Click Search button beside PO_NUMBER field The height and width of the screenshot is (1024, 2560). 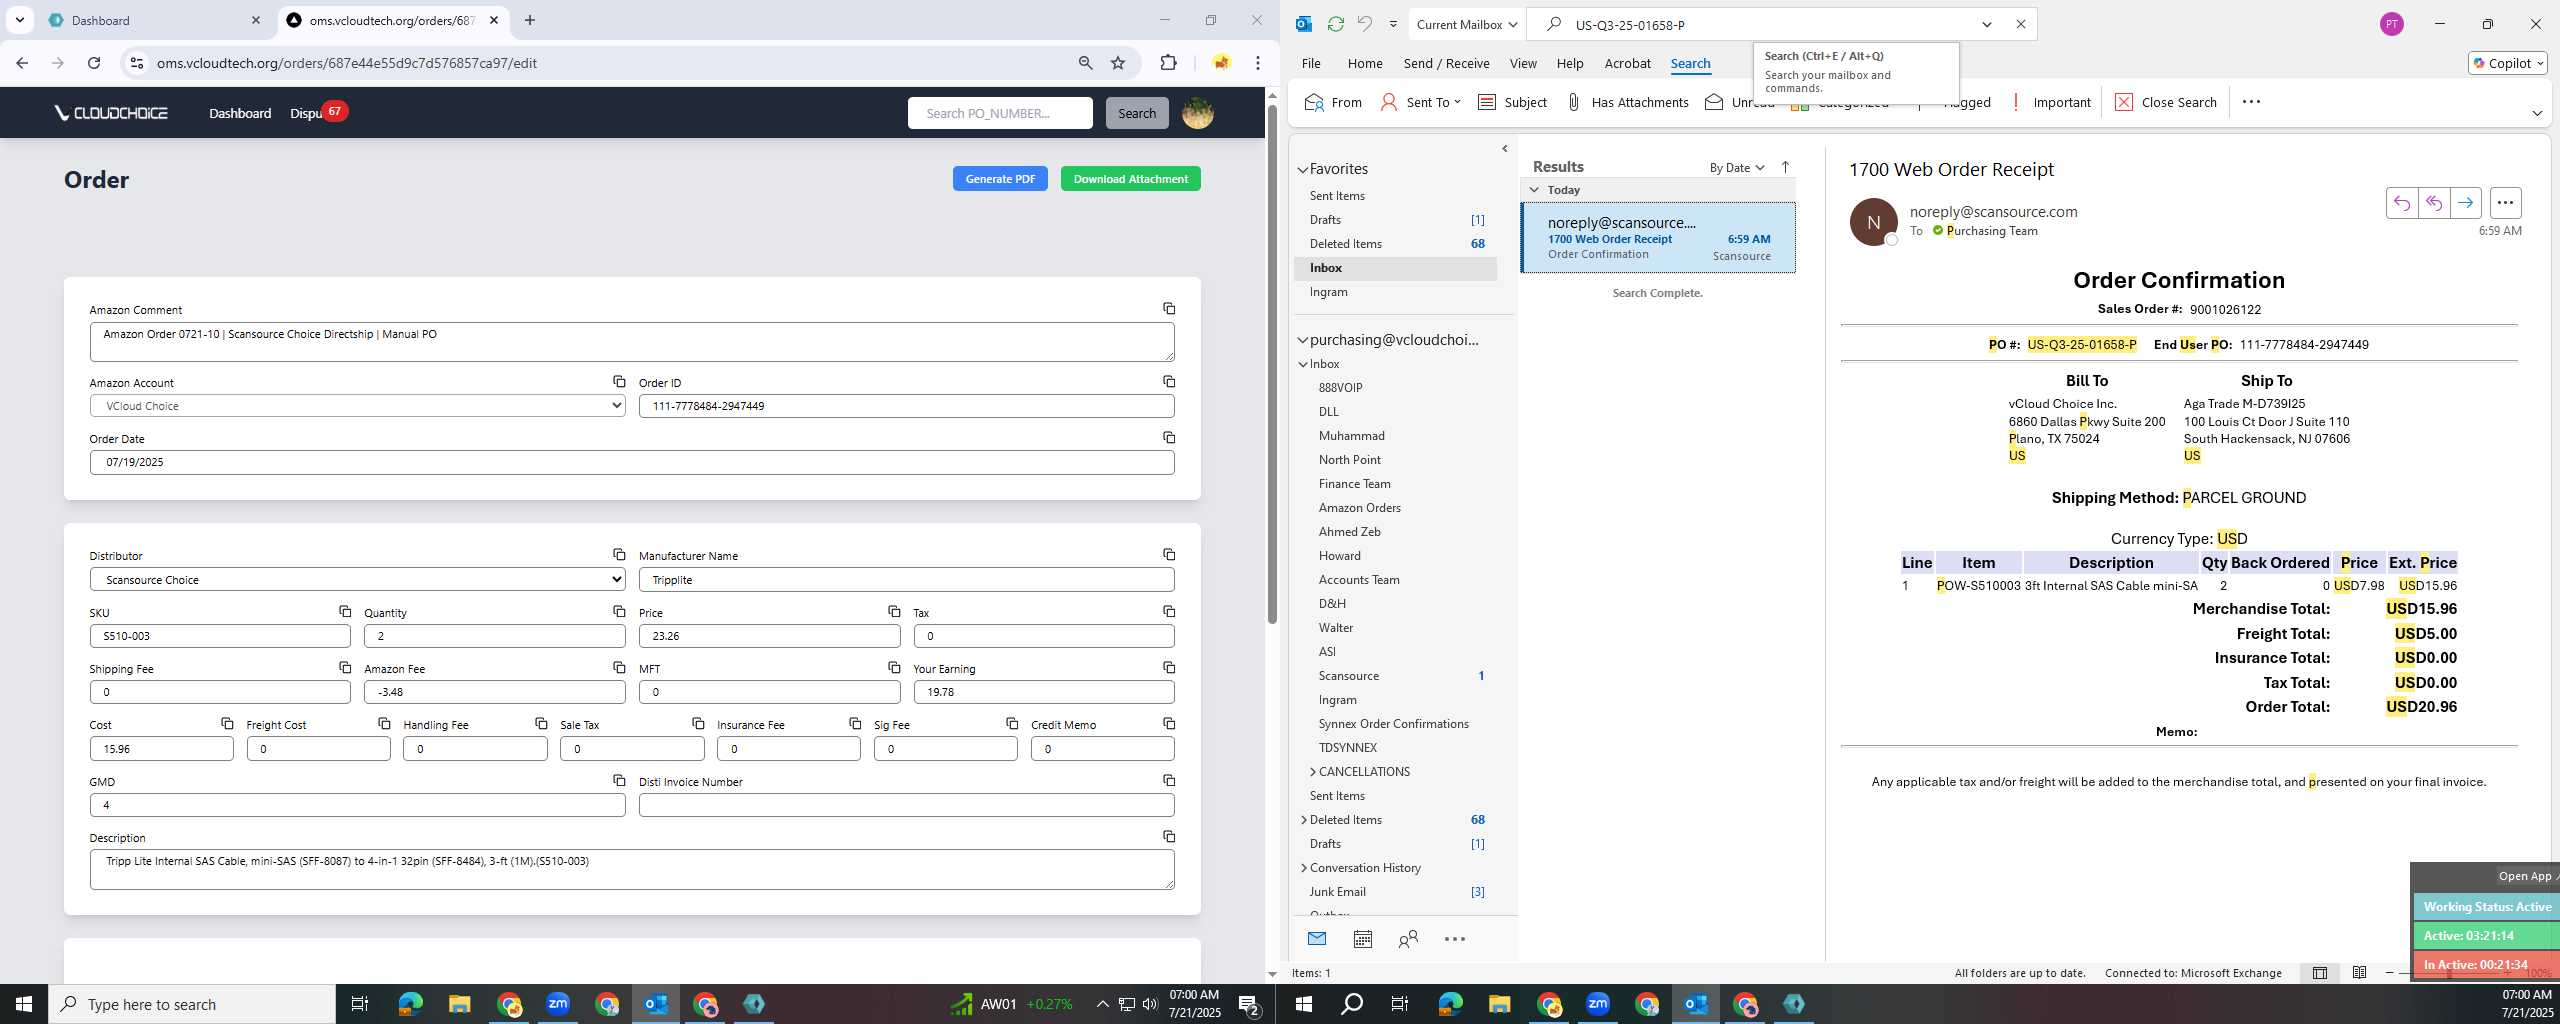[x=1136, y=113]
